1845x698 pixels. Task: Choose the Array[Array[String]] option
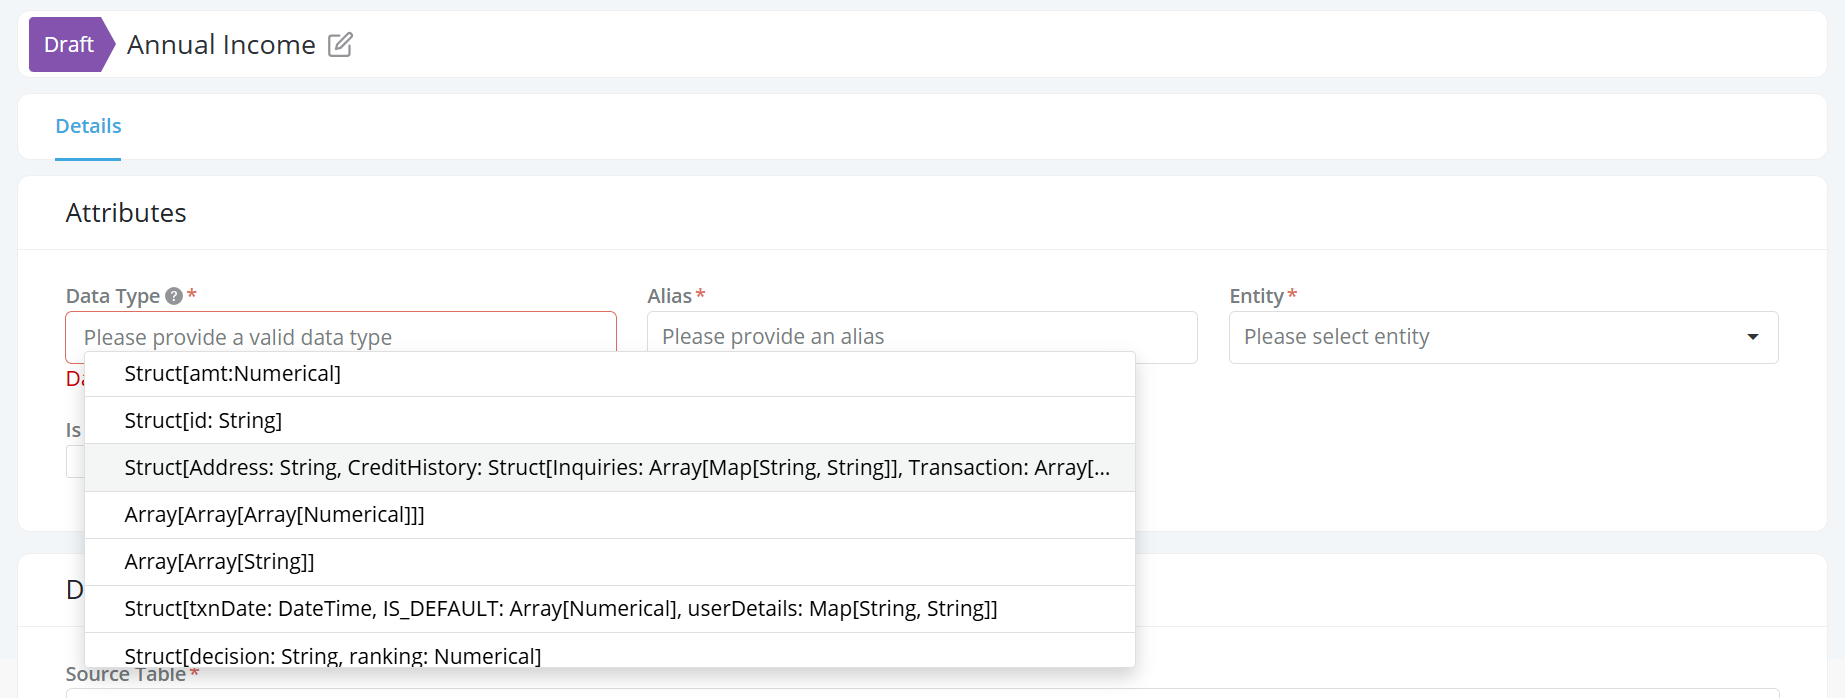(219, 562)
